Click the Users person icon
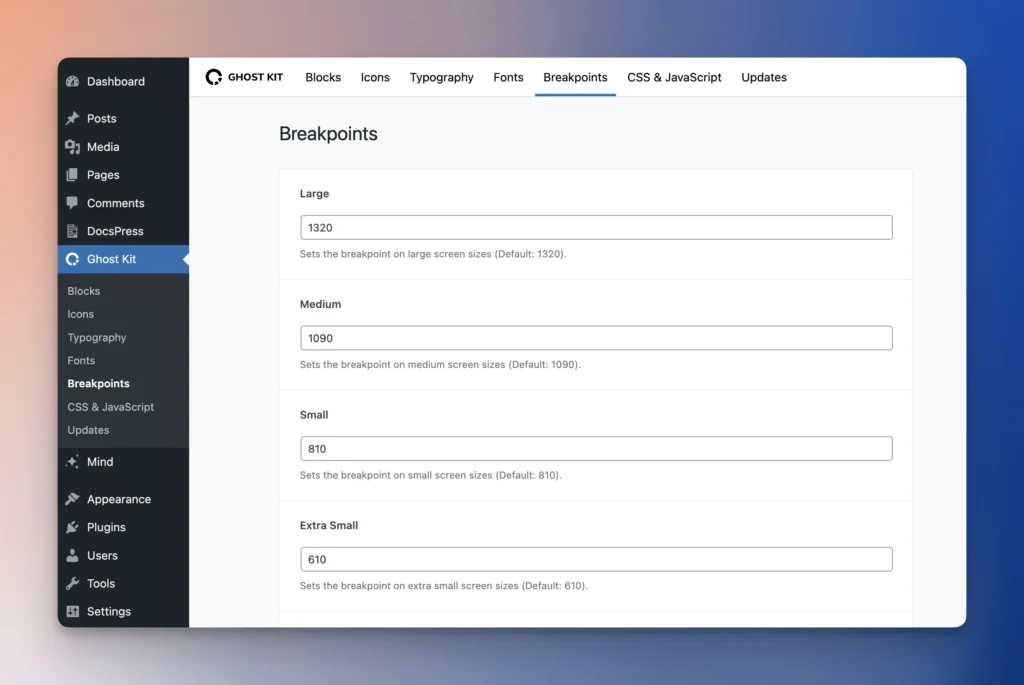Screen dimensions: 1024x685 [72, 556]
